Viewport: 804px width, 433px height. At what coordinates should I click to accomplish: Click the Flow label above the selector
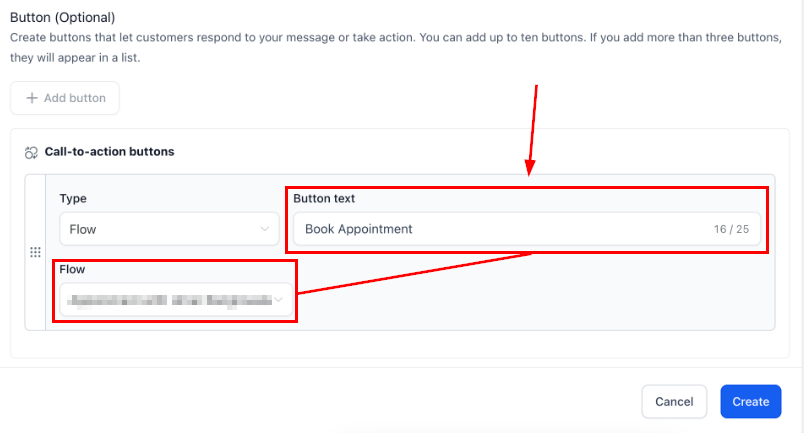72,269
